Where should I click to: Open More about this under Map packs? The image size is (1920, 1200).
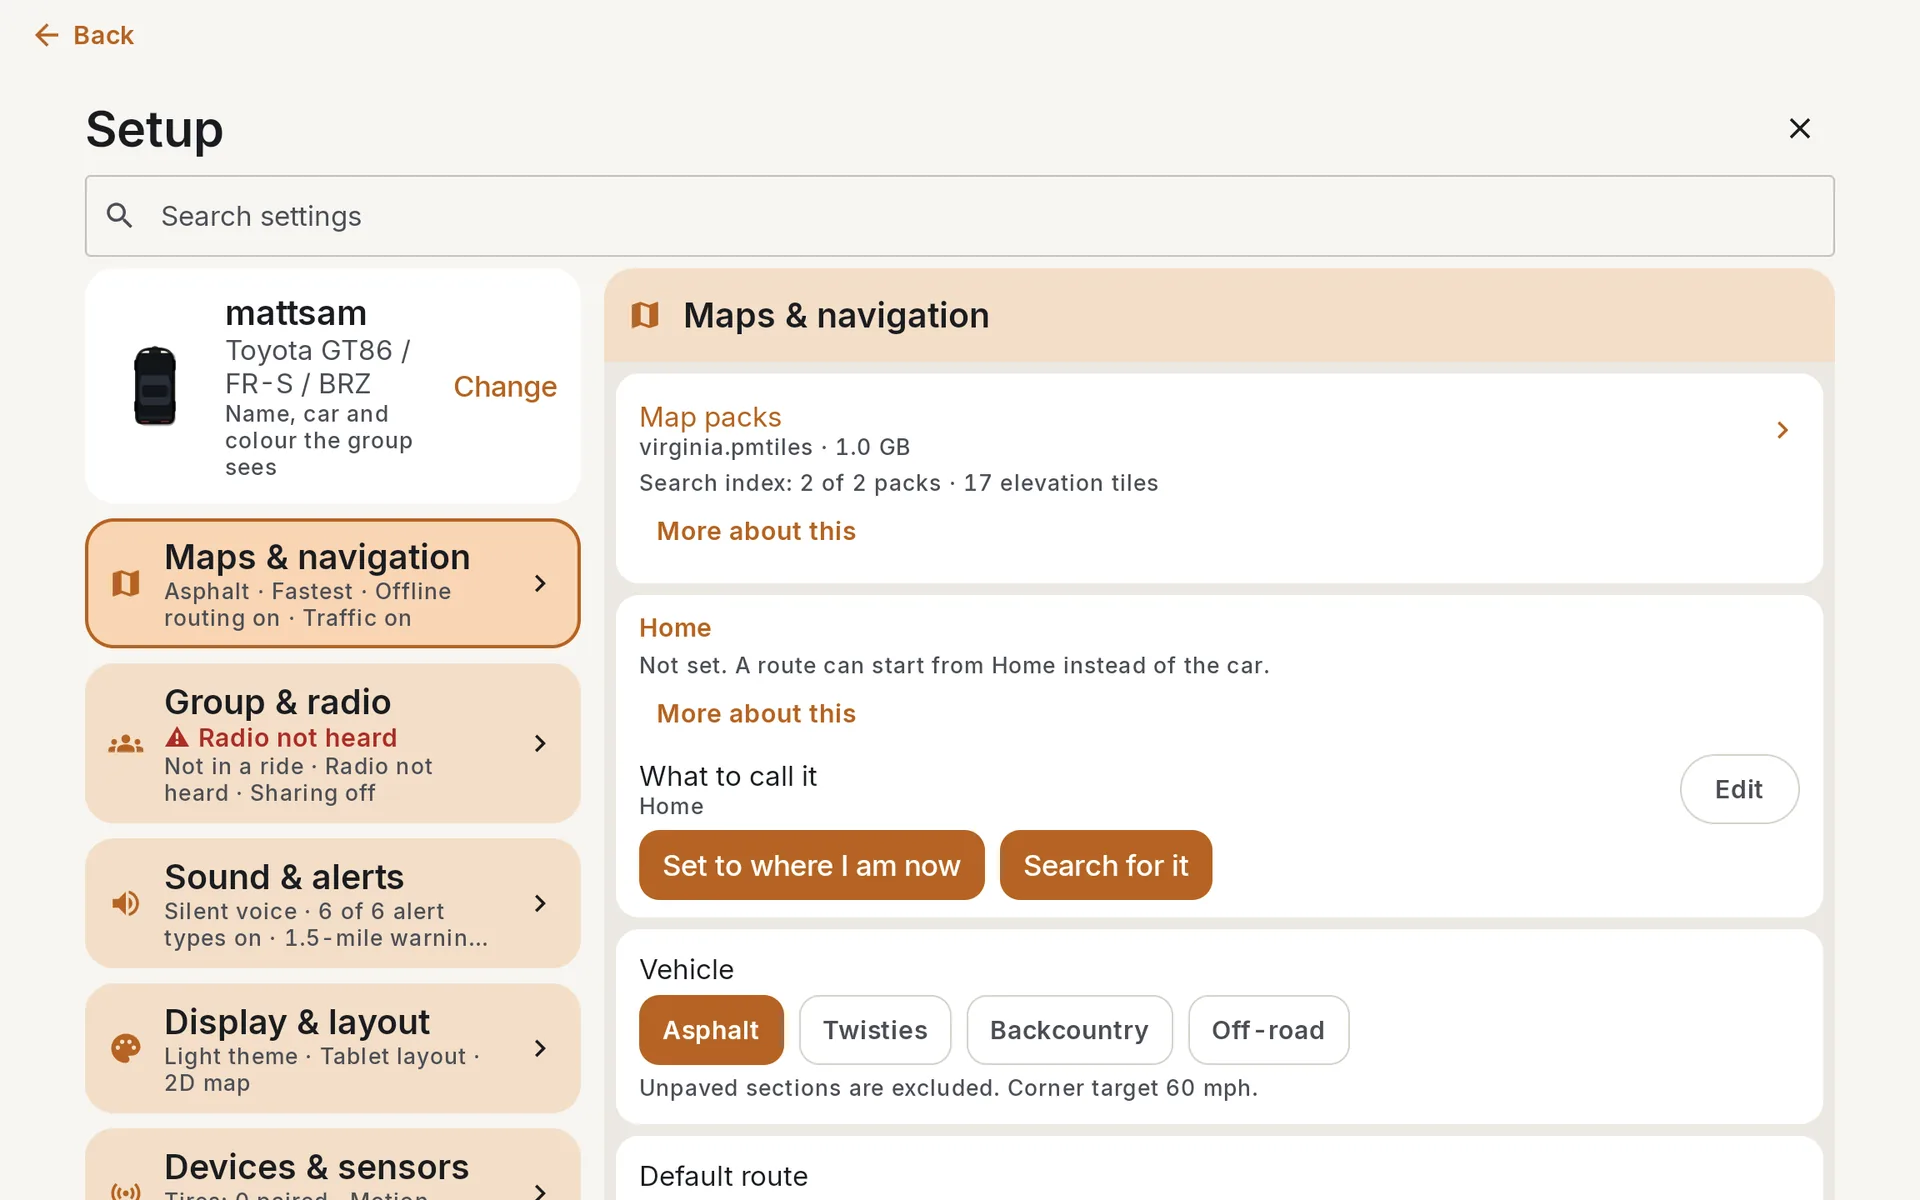756,531
